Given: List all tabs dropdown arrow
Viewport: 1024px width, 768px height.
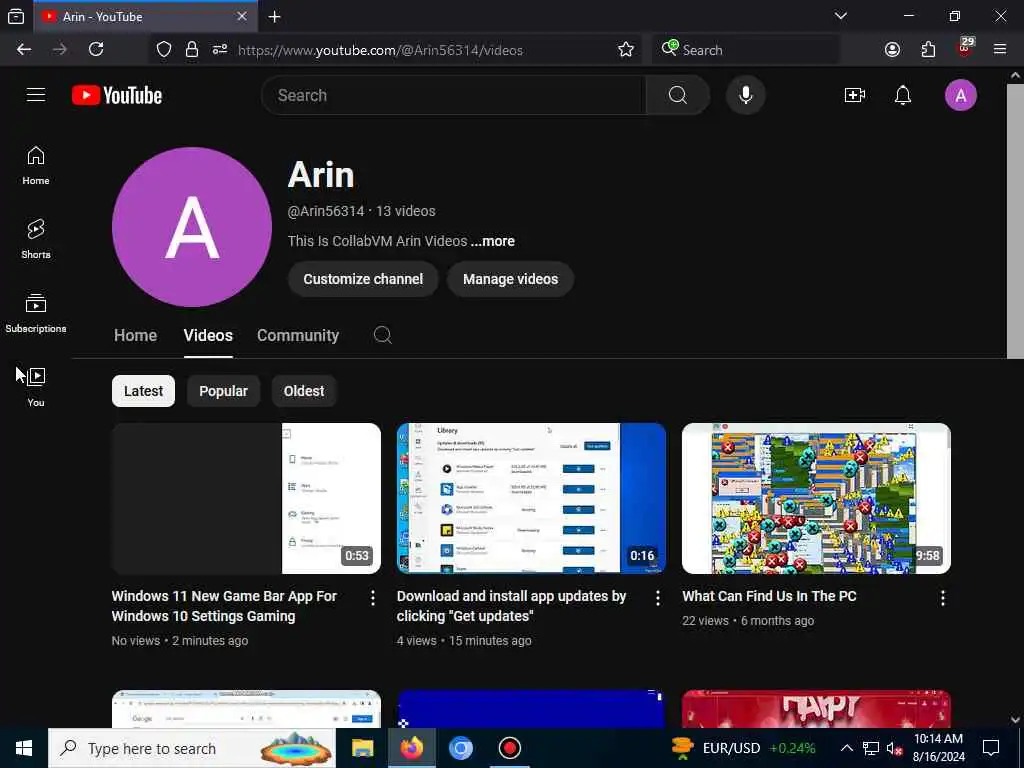Looking at the screenshot, I should tap(840, 16).
